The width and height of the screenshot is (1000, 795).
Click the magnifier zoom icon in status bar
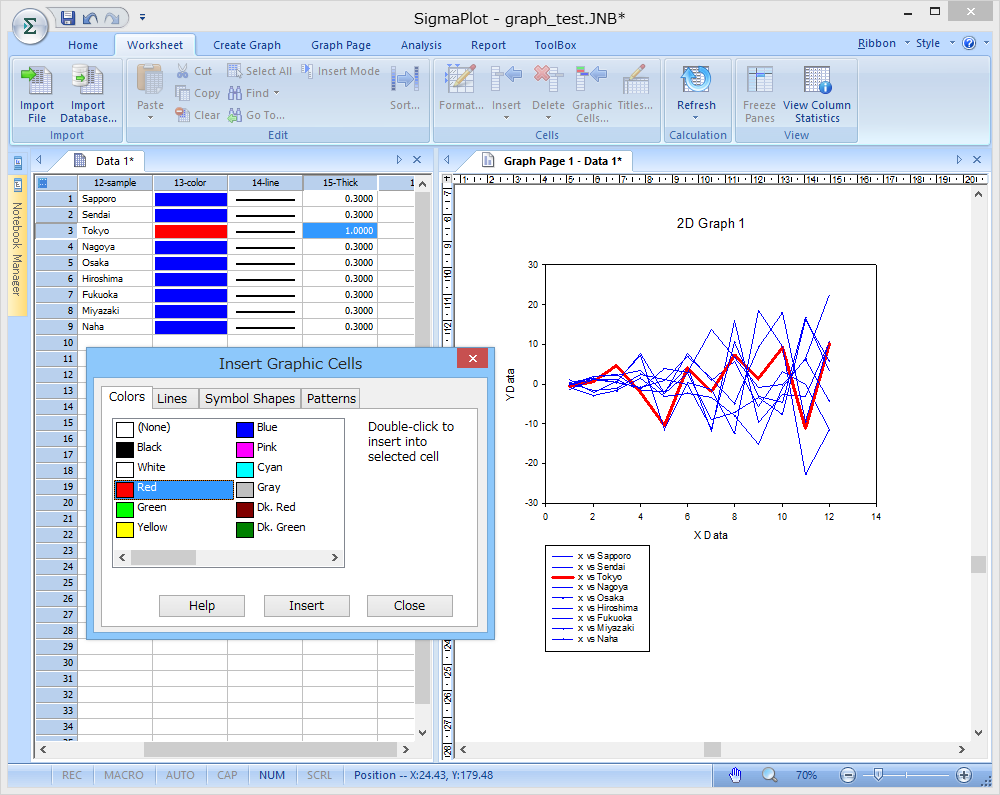[769, 775]
